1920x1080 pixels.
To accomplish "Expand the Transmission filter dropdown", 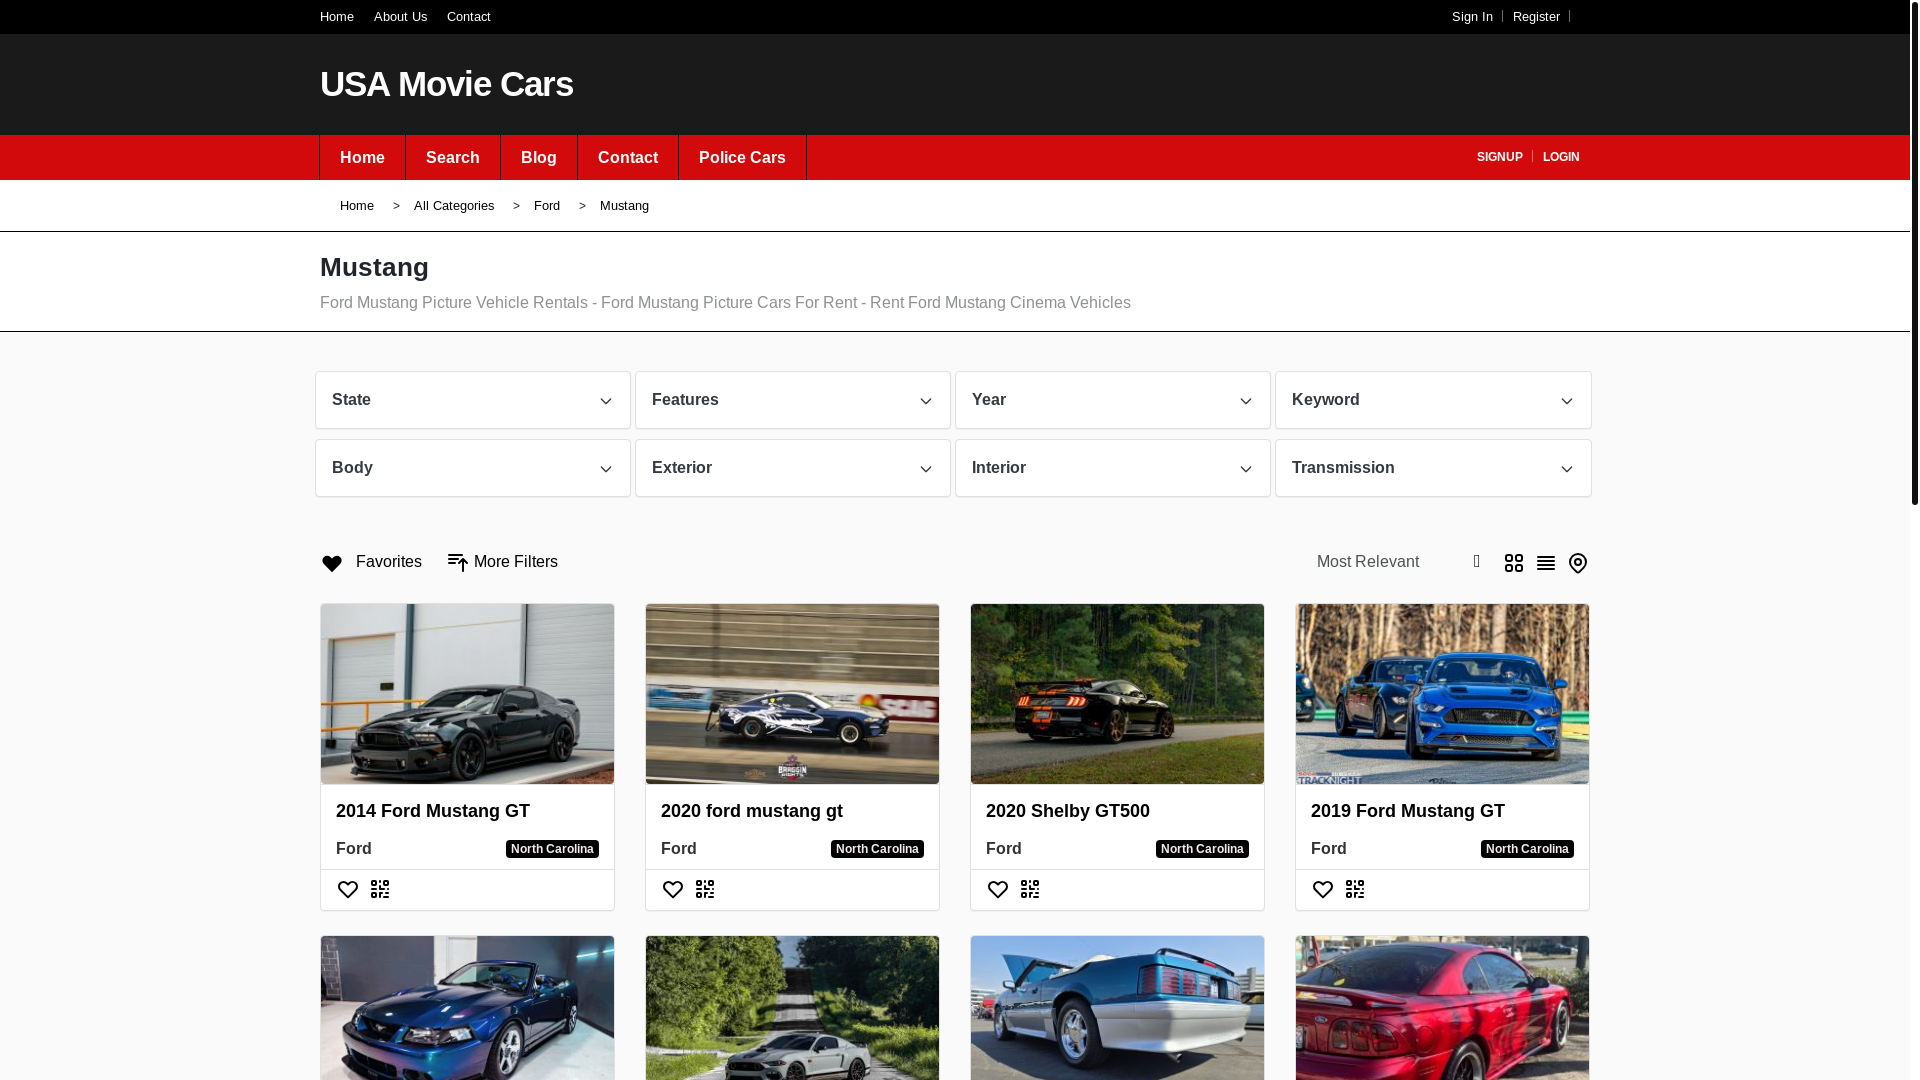I will point(1433,468).
